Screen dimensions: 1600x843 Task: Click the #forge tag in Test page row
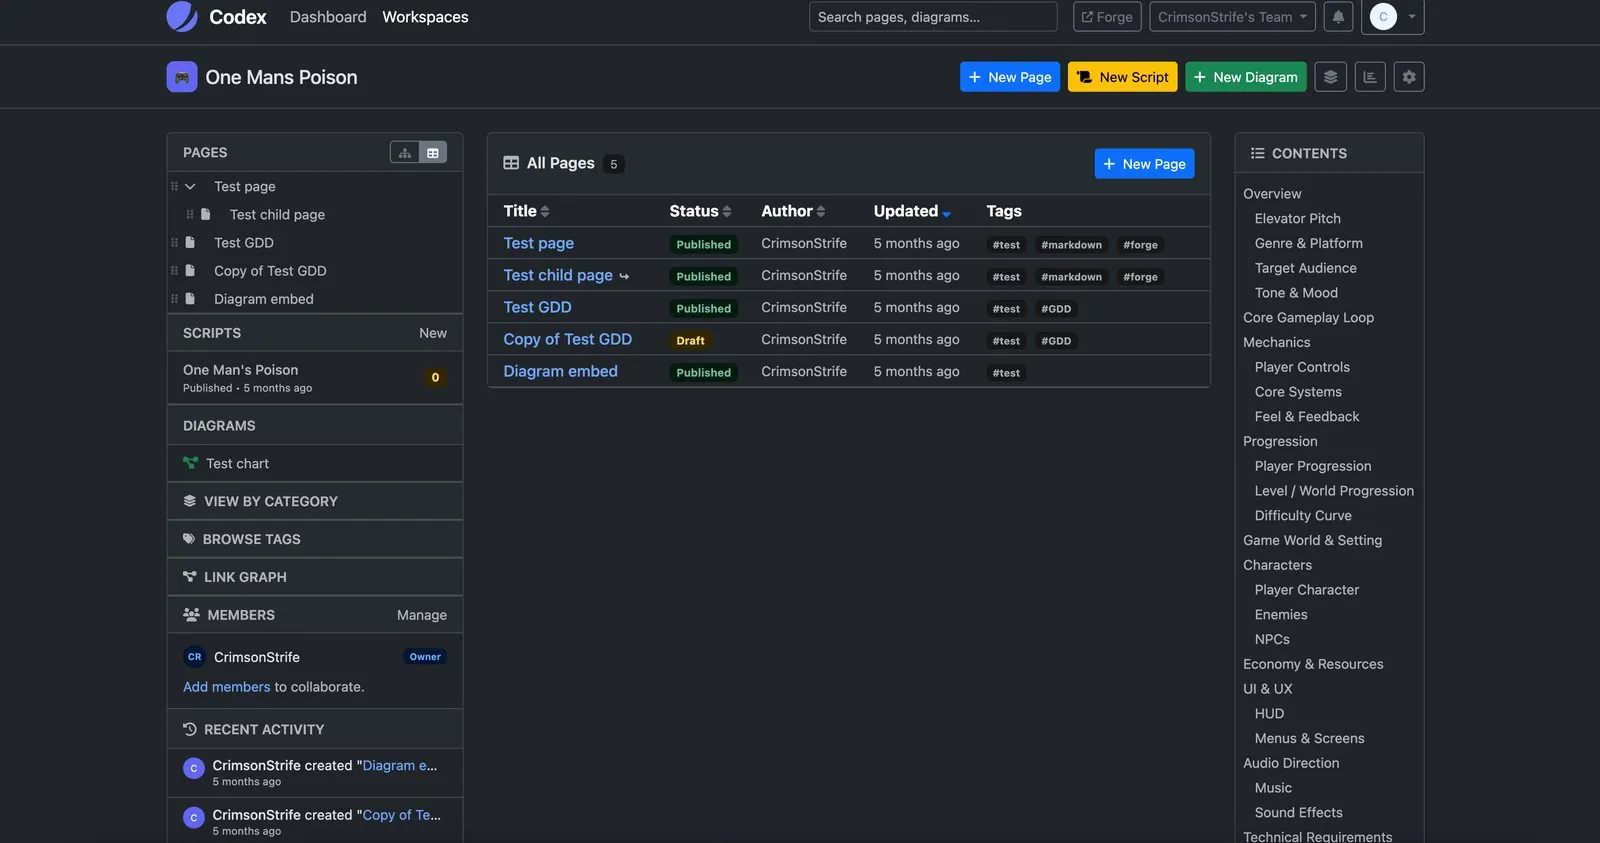tap(1140, 245)
